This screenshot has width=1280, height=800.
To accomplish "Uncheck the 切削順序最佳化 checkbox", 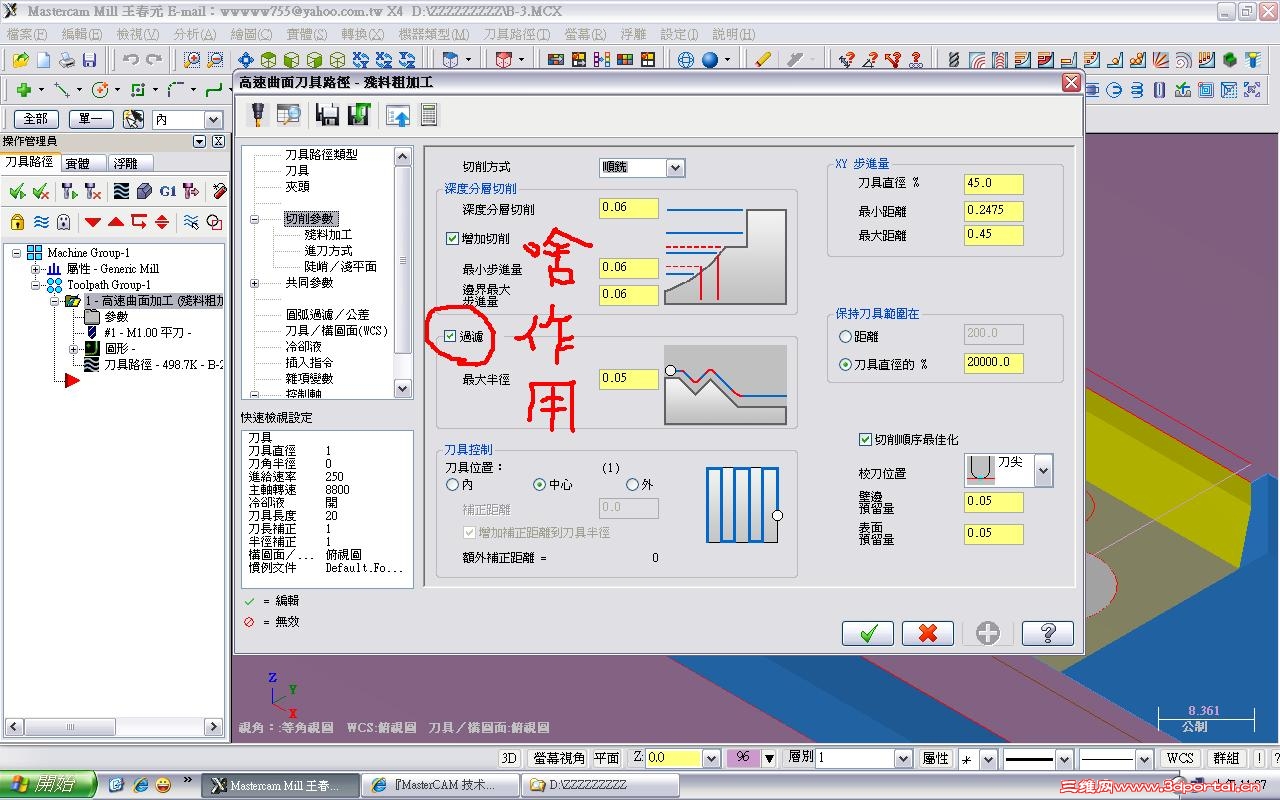I will click(x=866, y=439).
